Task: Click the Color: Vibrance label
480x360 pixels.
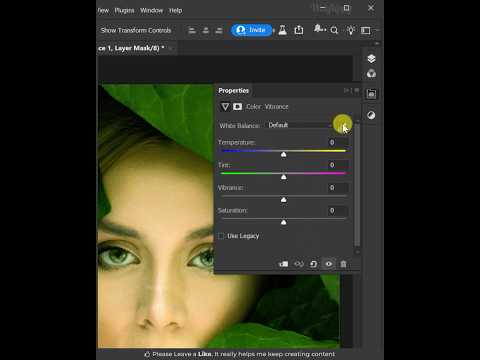Action: [x=267, y=107]
